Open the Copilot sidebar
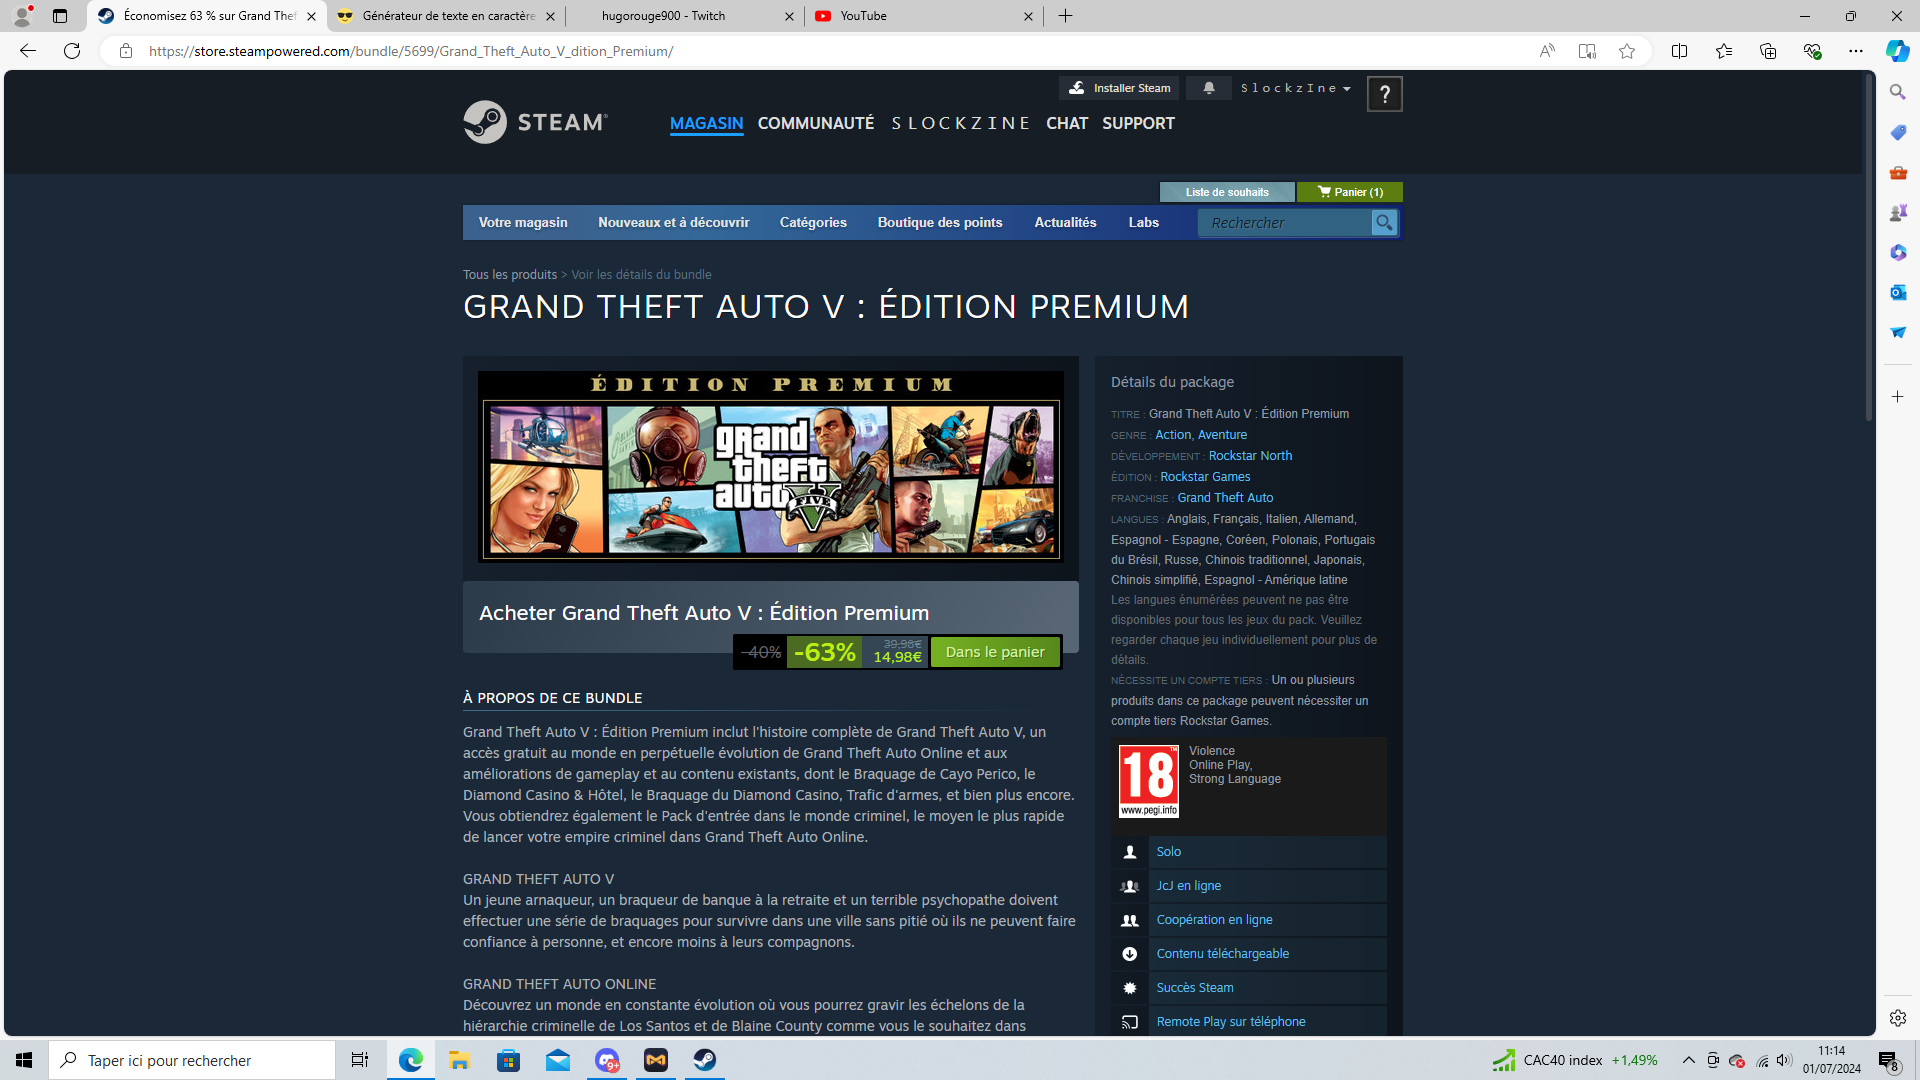The height and width of the screenshot is (1080, 1920). (1897, 51)
